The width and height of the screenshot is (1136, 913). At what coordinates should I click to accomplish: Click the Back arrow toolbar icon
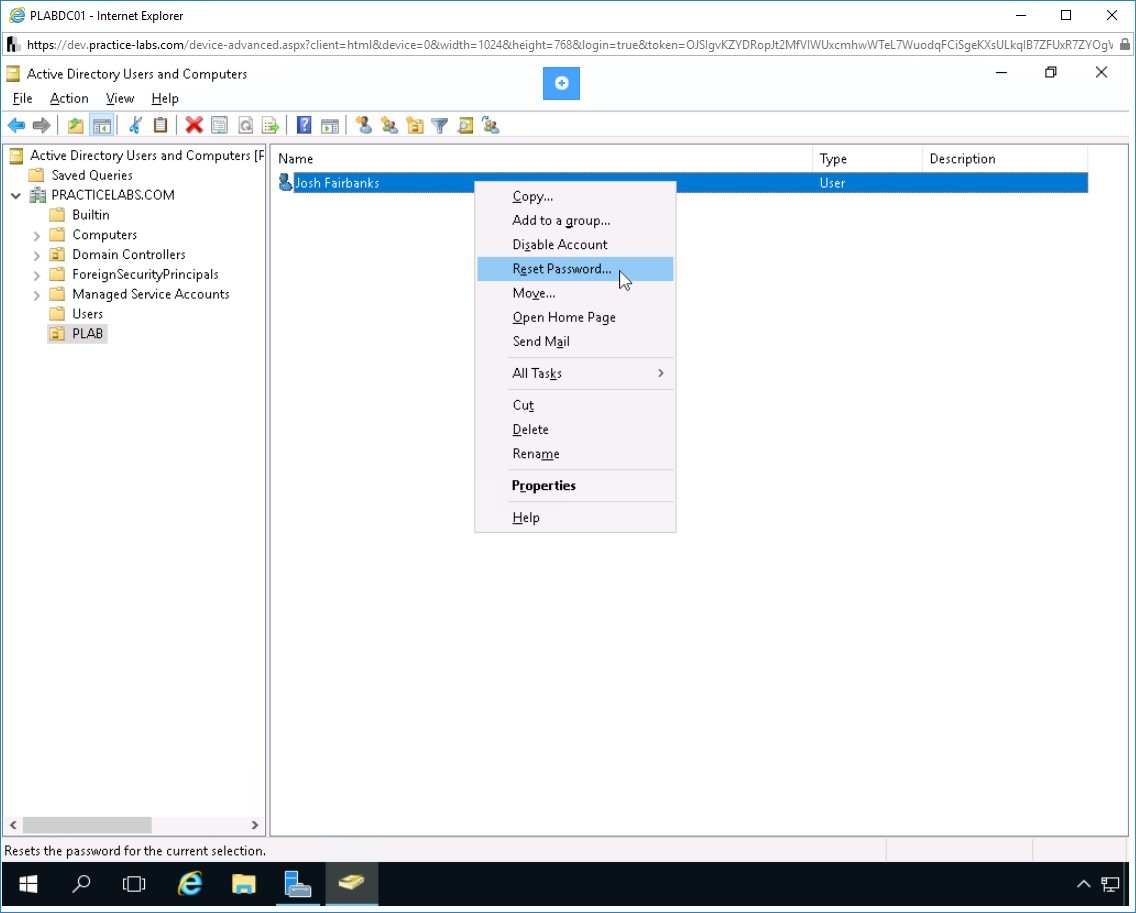(x=16, y=125)
